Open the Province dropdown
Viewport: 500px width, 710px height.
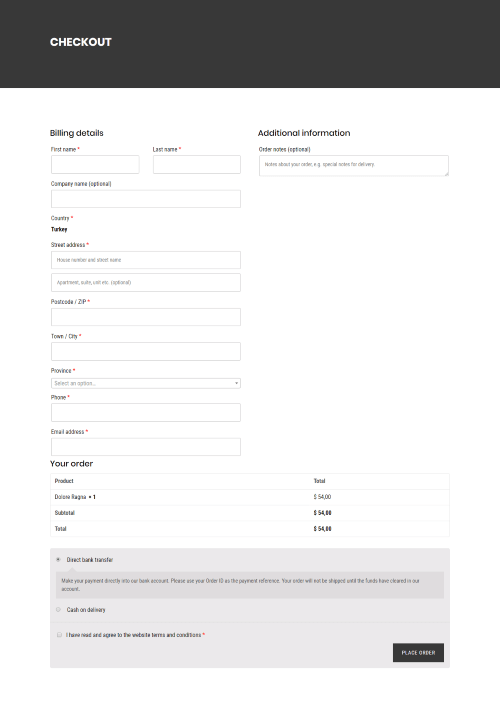click(146, 383)
